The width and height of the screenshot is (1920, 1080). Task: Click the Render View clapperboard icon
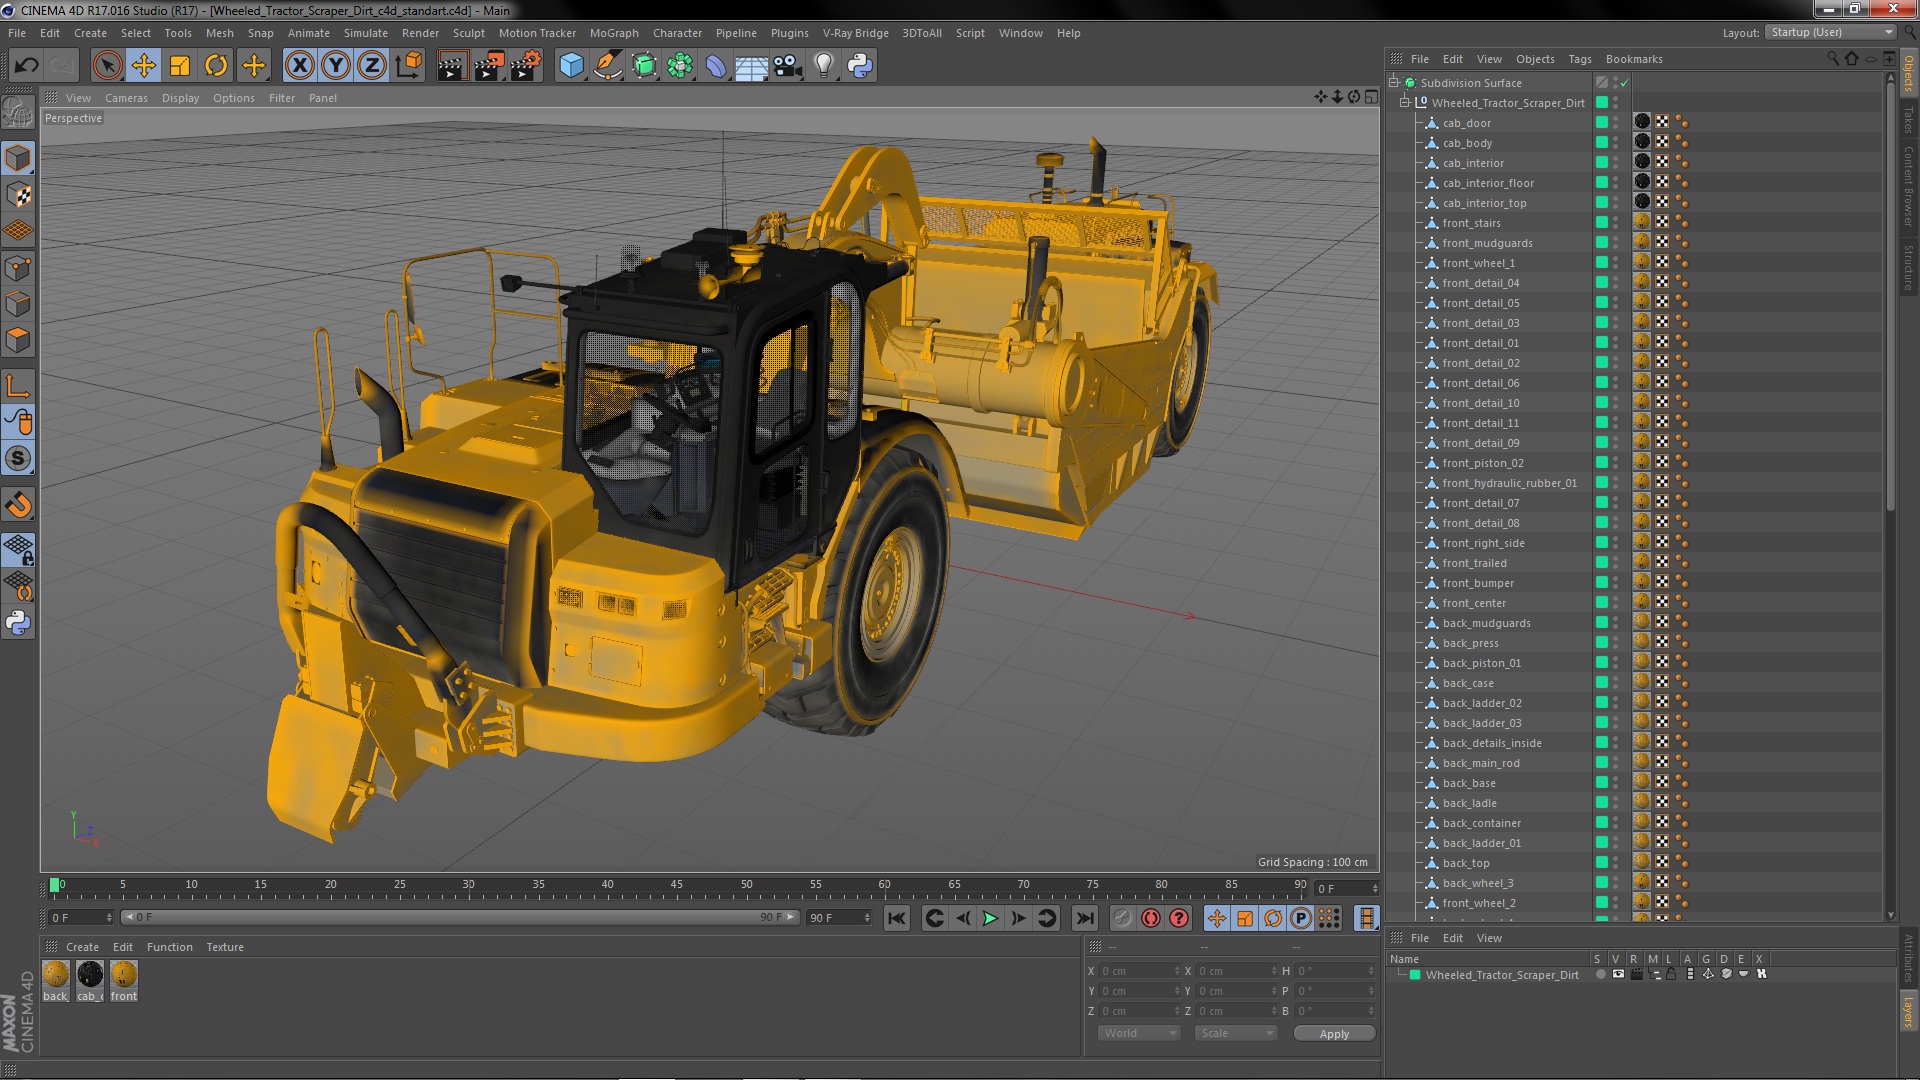tap(452, 66)
